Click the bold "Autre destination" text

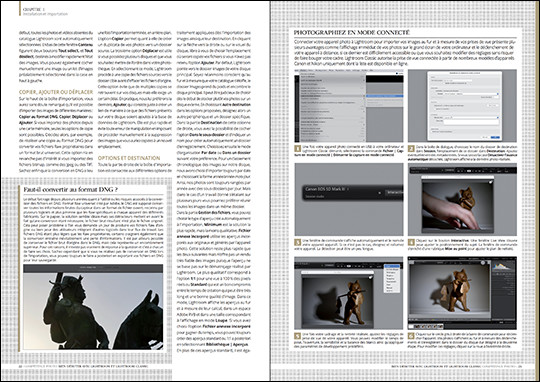pyautogui.click(x=236, y=104)
